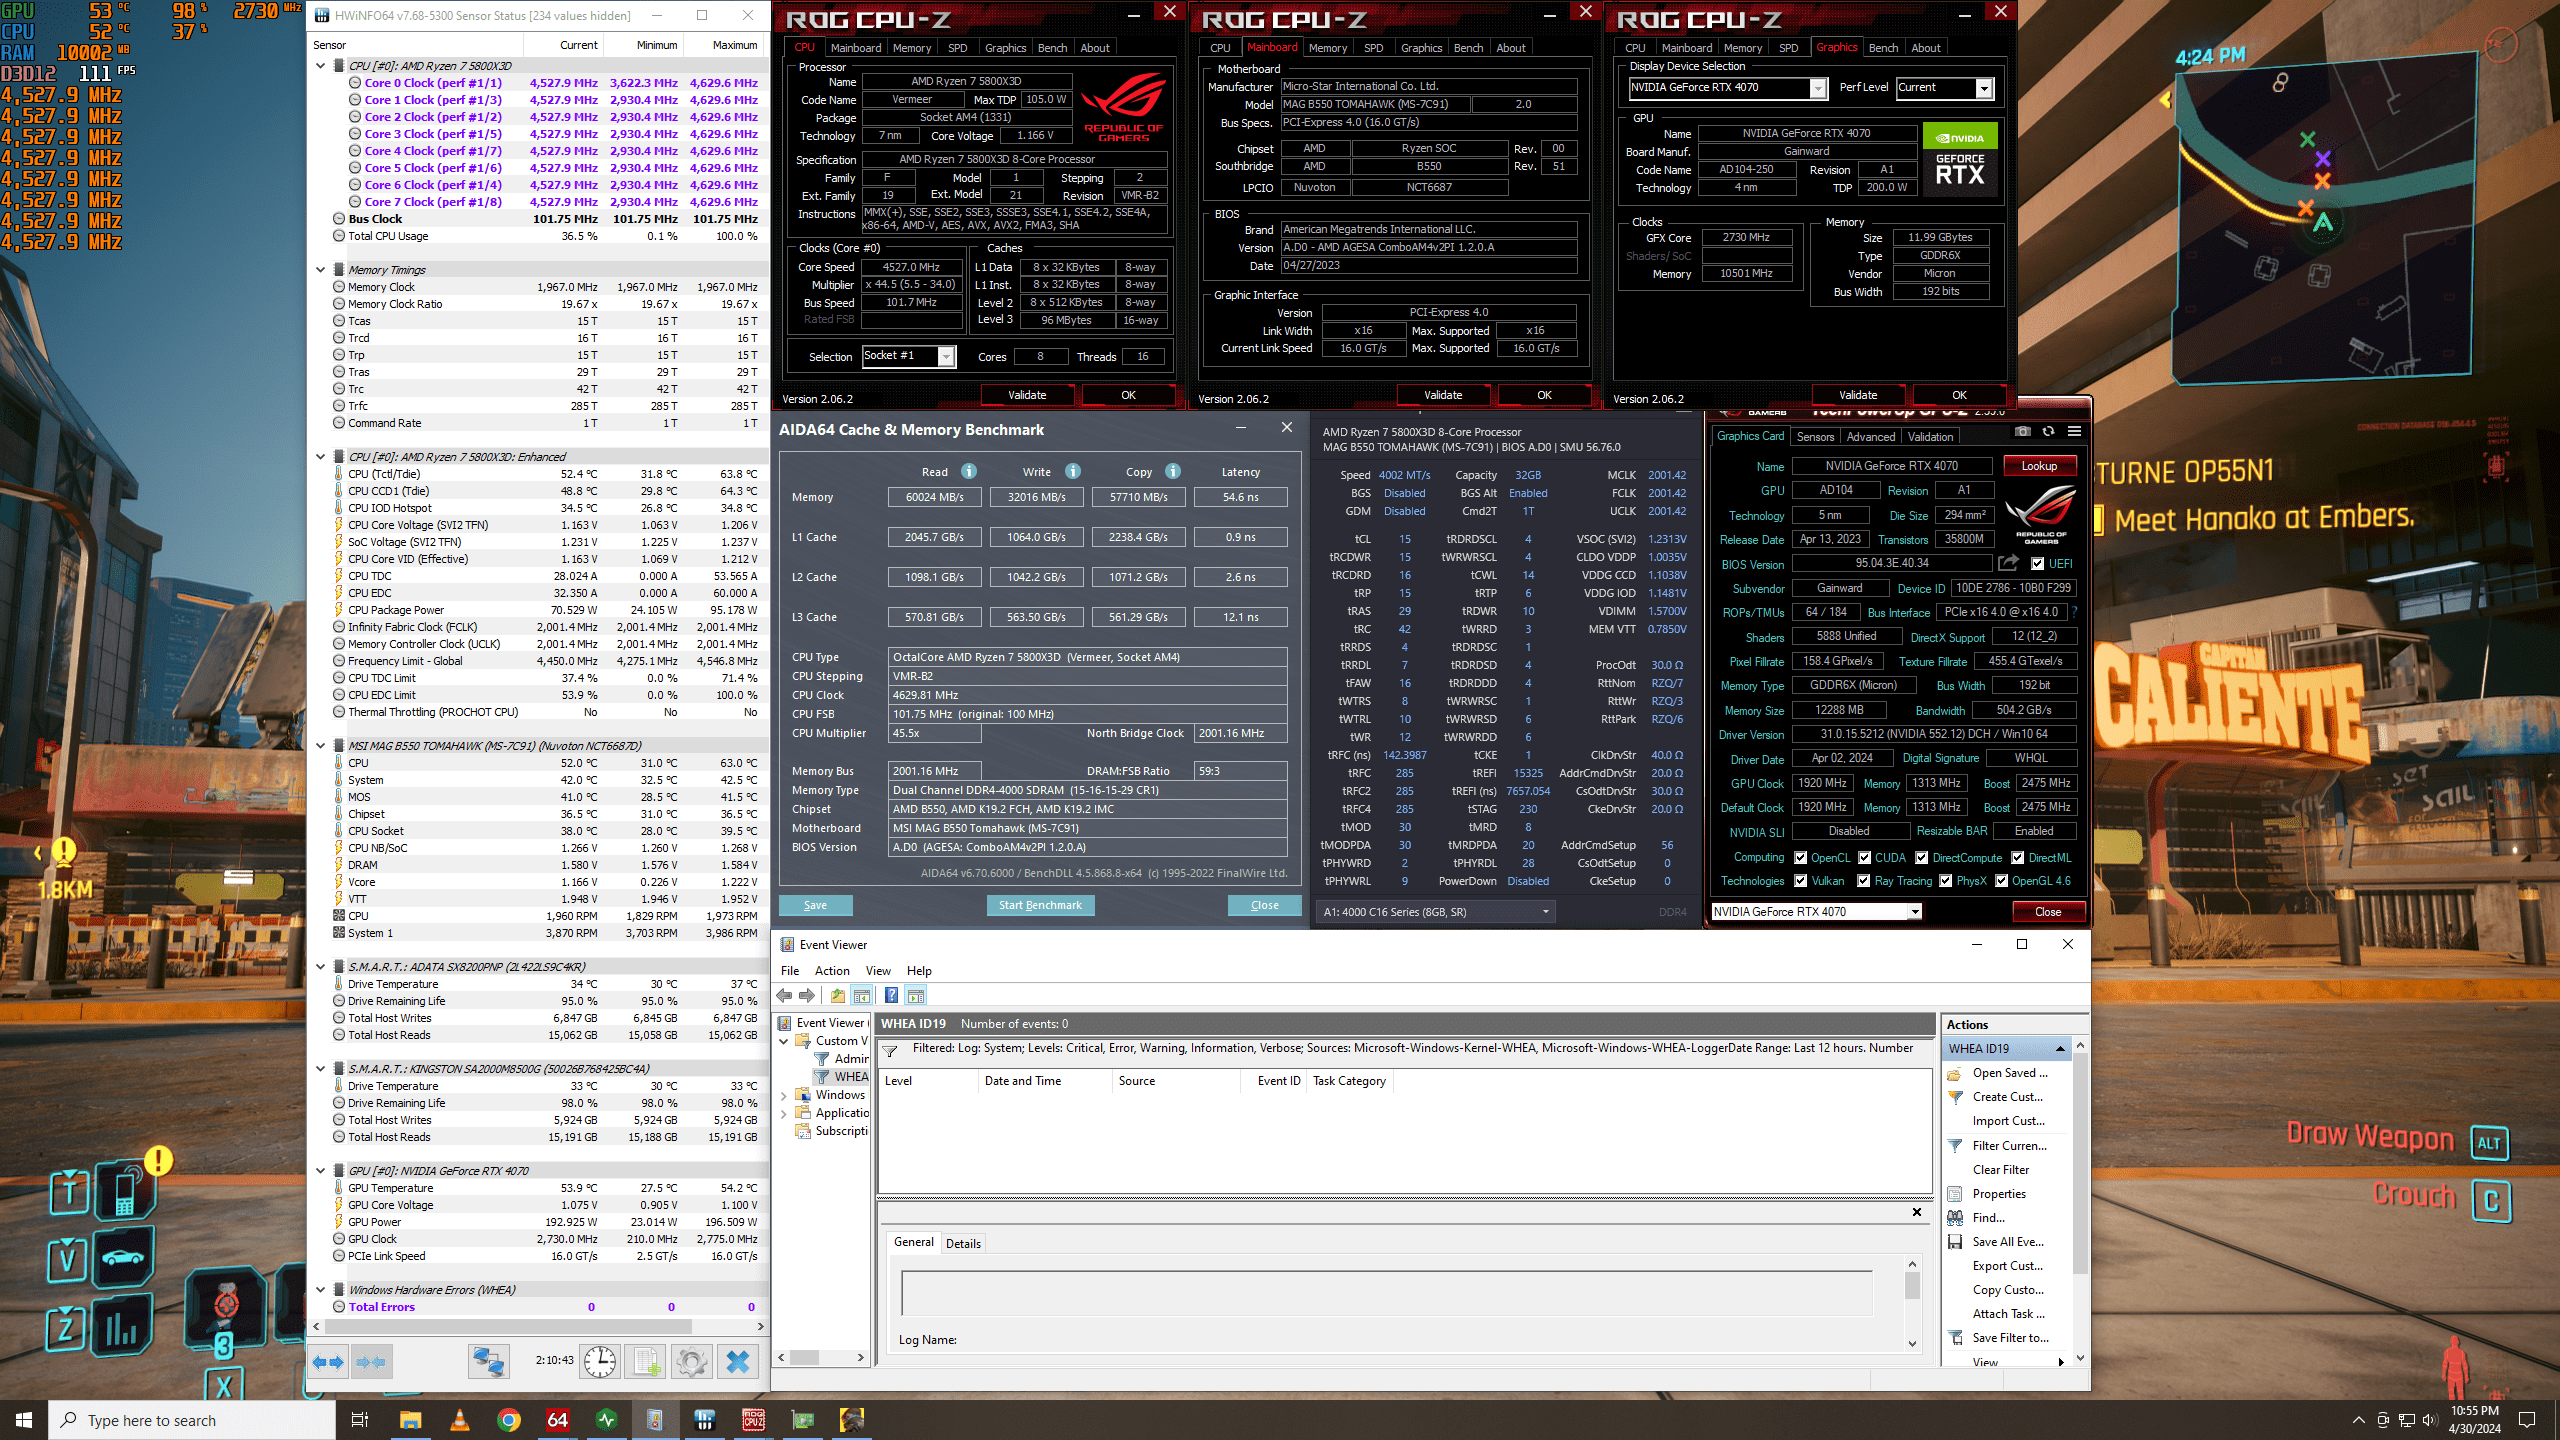The width and height of the screenshot is (2560, 1440).
Task: Click Event Viewer up-folder toolbar icon
Action: coord(837,995)
